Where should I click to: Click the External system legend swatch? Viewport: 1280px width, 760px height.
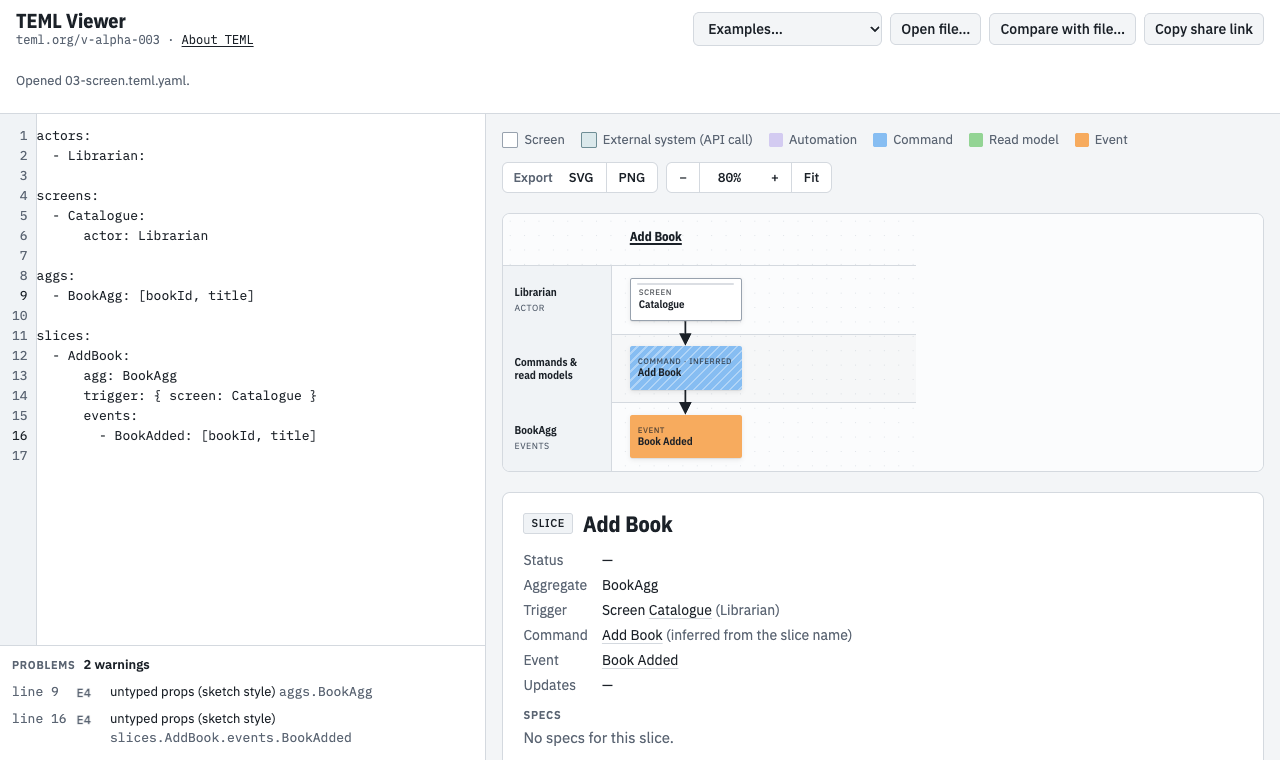(x=589, y=140)
